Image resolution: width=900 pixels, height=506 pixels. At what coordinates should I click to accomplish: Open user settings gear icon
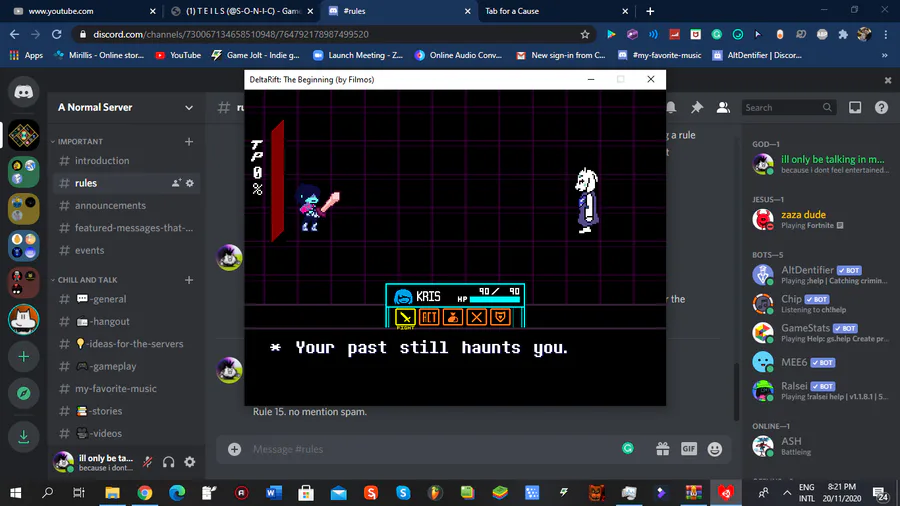point(189,461)
